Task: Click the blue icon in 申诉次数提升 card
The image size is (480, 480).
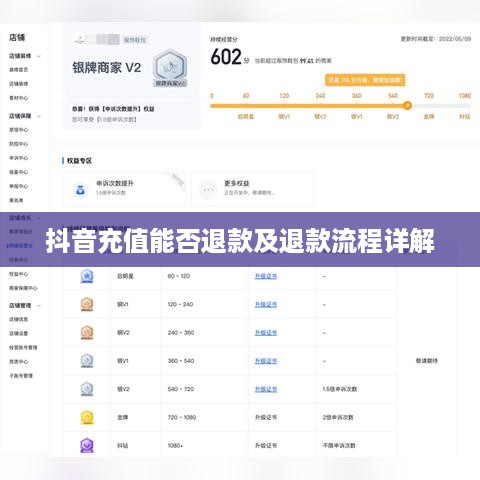Action: point(80,190)
